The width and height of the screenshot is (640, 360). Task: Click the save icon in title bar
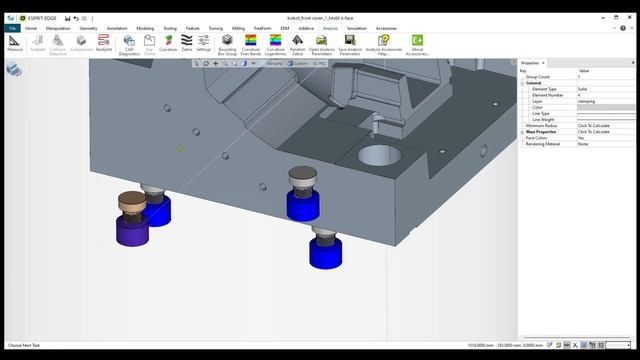pos(67,18)
